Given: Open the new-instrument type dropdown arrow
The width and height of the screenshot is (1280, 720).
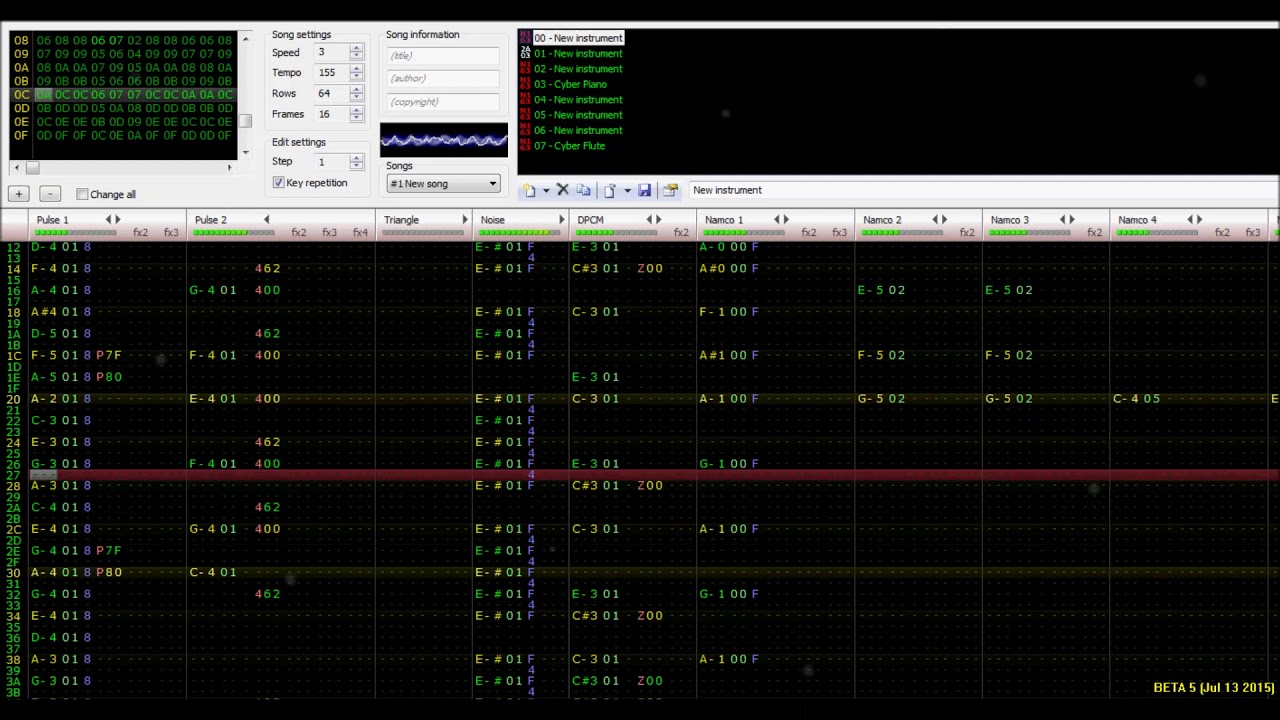Looking at the screenshot, I should pos(545,190).
